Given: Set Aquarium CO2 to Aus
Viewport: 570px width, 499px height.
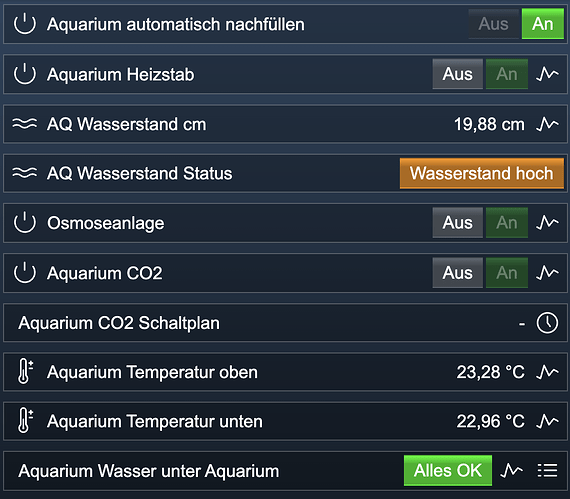Looking at the screenshot, I should point(458,273).
